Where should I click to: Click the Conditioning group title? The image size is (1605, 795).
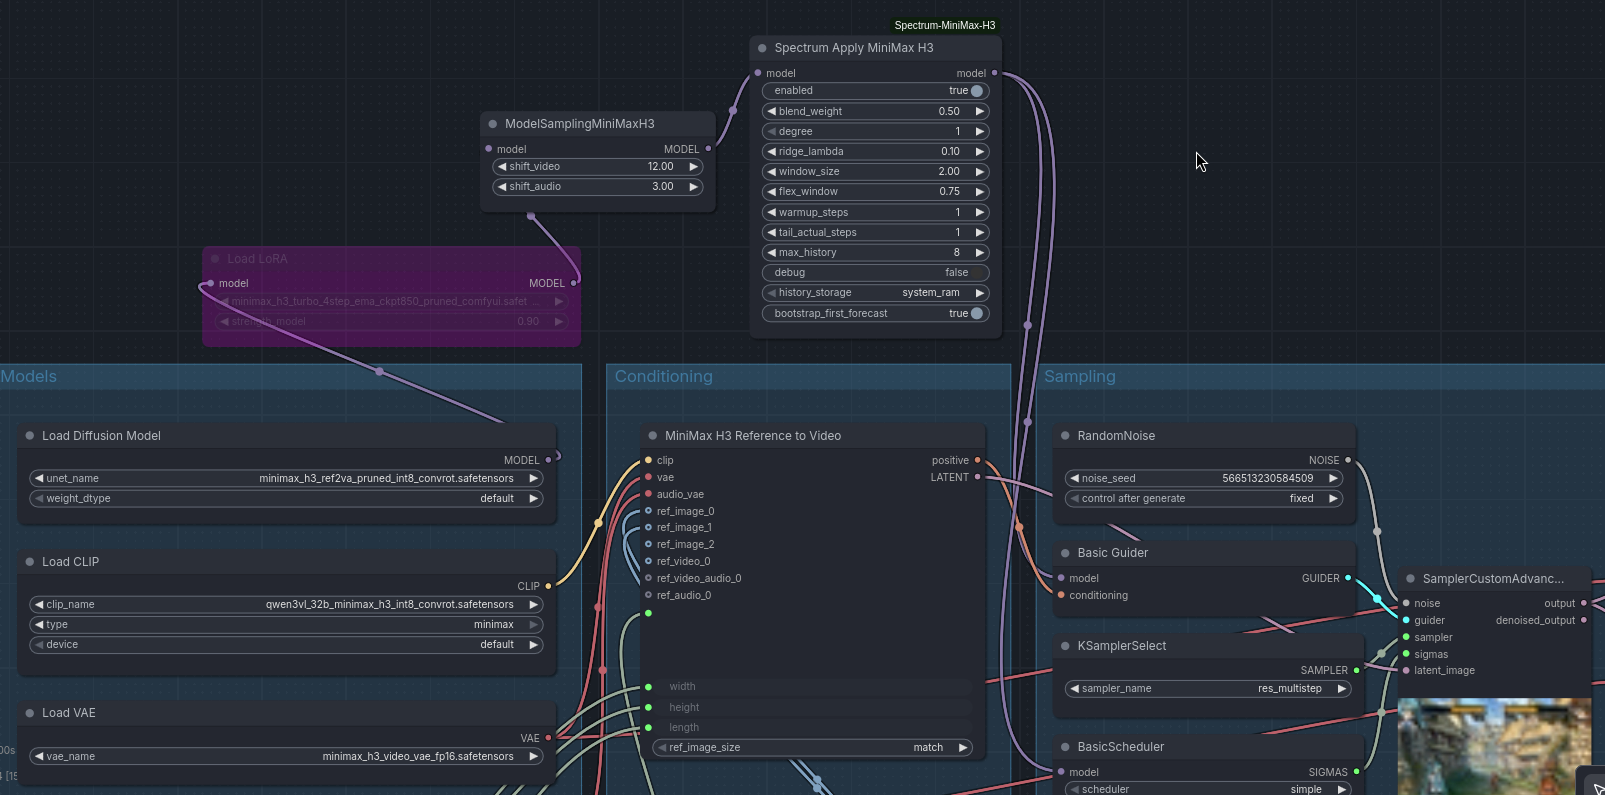[664, 377]
